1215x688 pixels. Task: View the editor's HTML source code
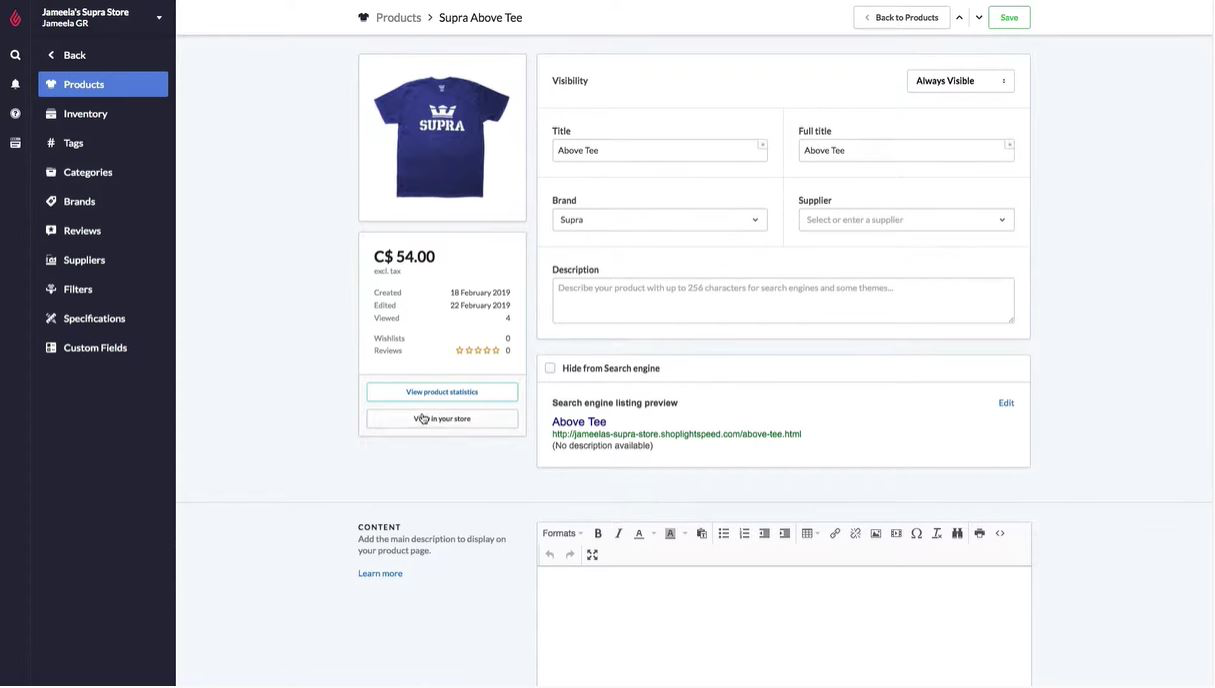(x=998, y=532)
